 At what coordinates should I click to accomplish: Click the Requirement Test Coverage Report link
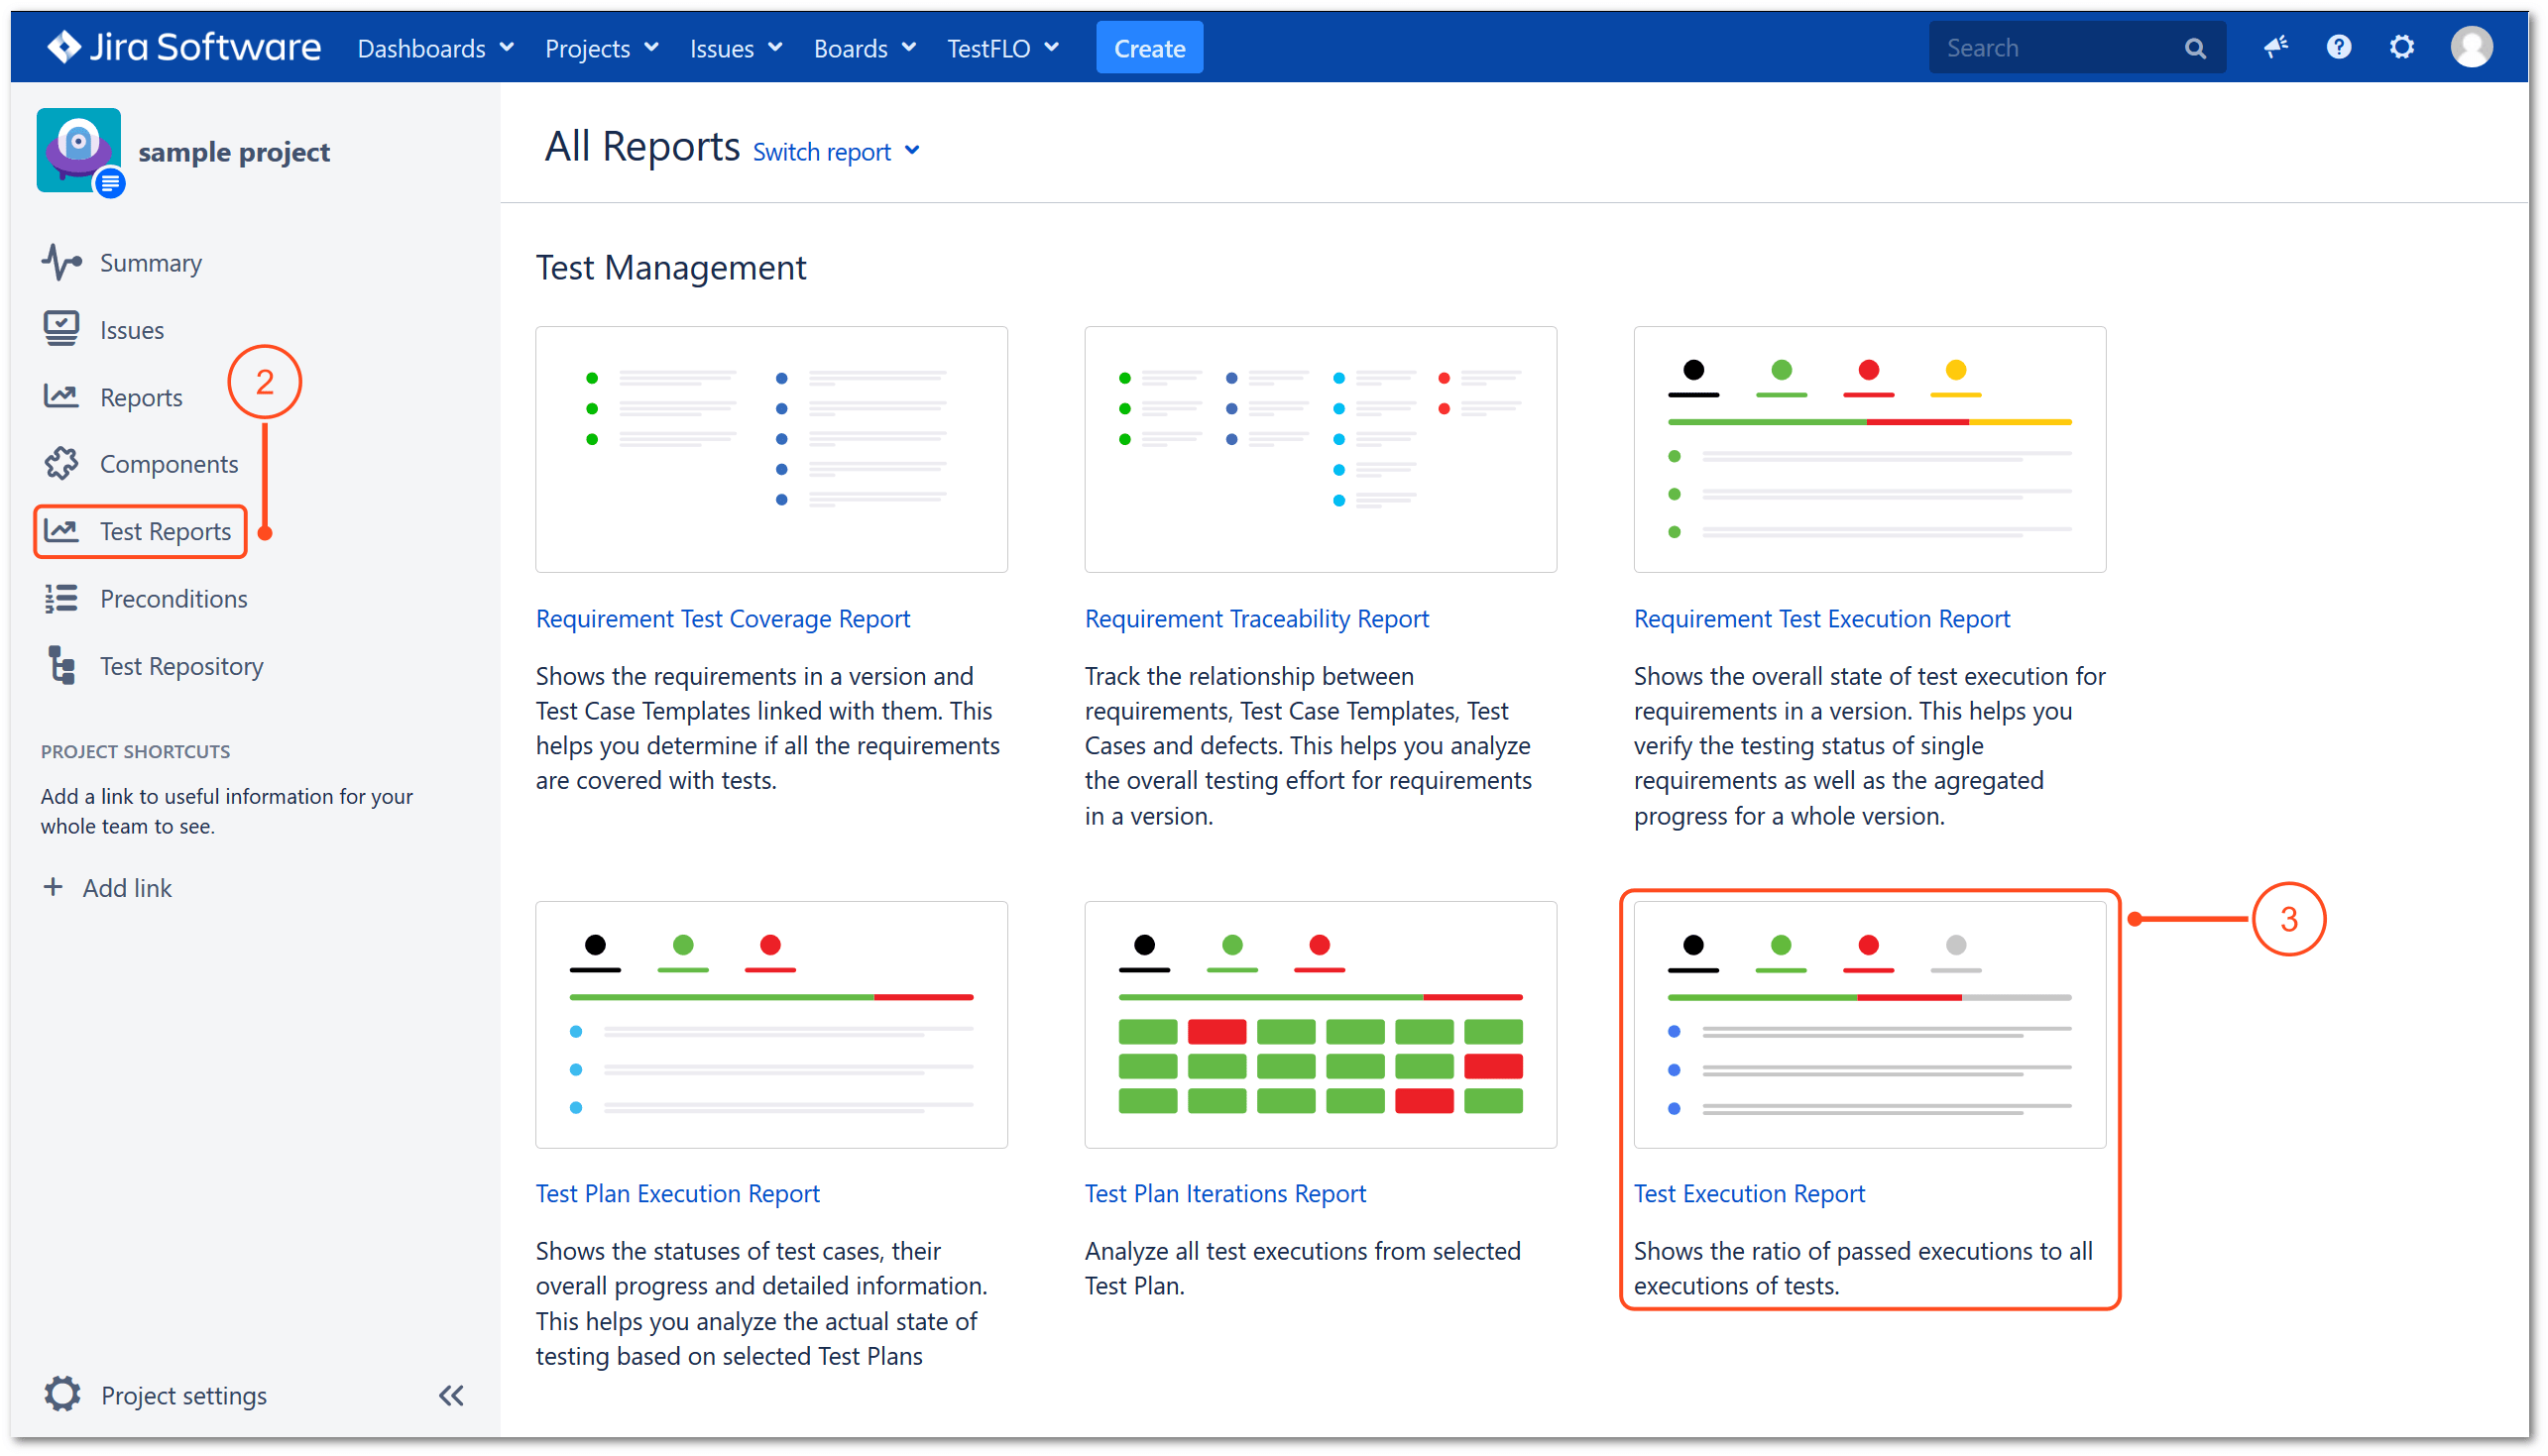[x=725, y=619]
